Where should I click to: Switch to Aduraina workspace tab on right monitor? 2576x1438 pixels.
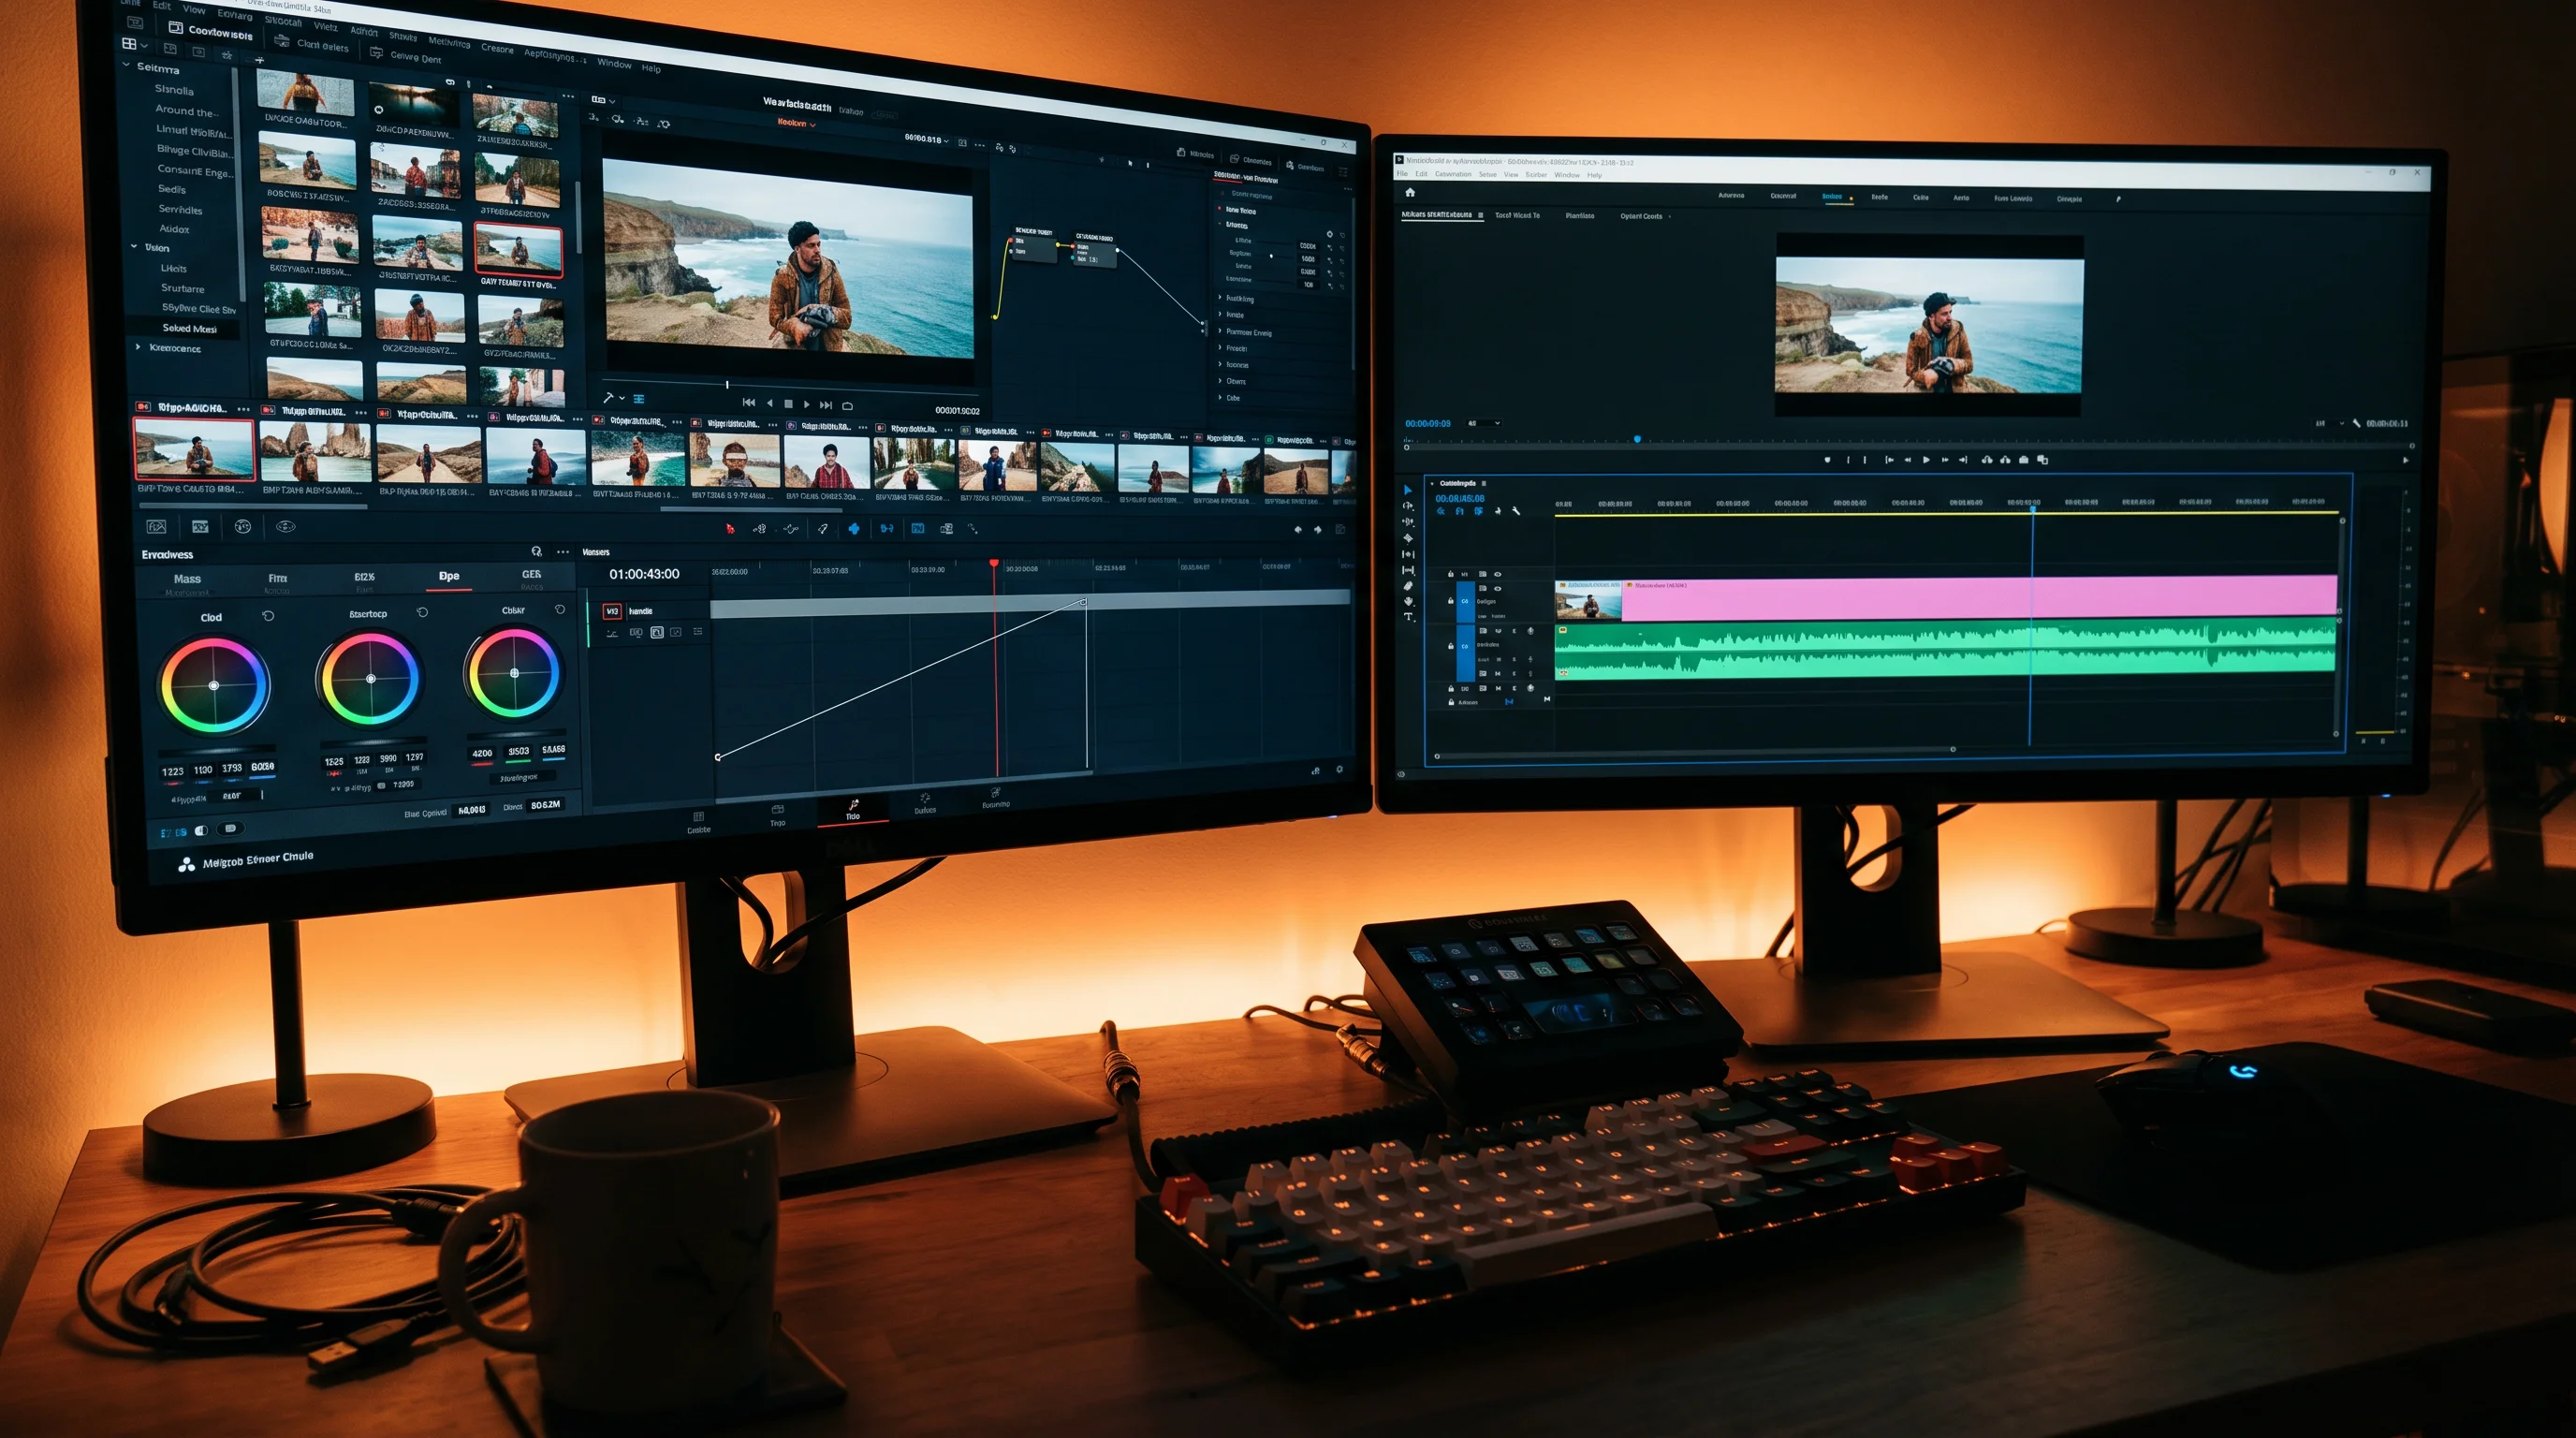pyautogui.click(x=1731, y=195)
